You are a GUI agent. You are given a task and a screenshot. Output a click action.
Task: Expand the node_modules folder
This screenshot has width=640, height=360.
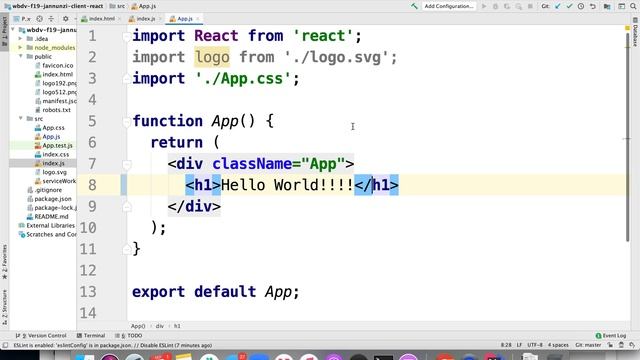[20, 48]
